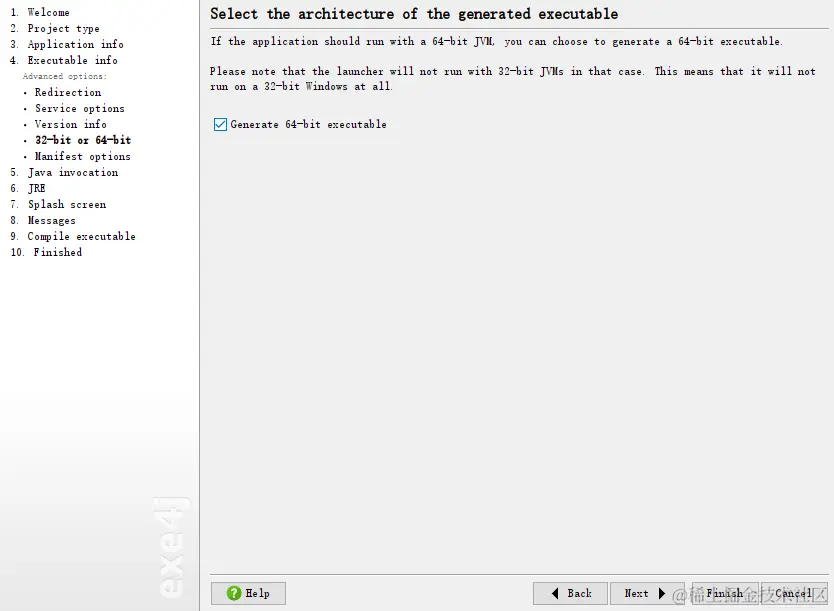
Task: Open Service options in sidebar
Action: pyautogui.click(x=80, y=108)
